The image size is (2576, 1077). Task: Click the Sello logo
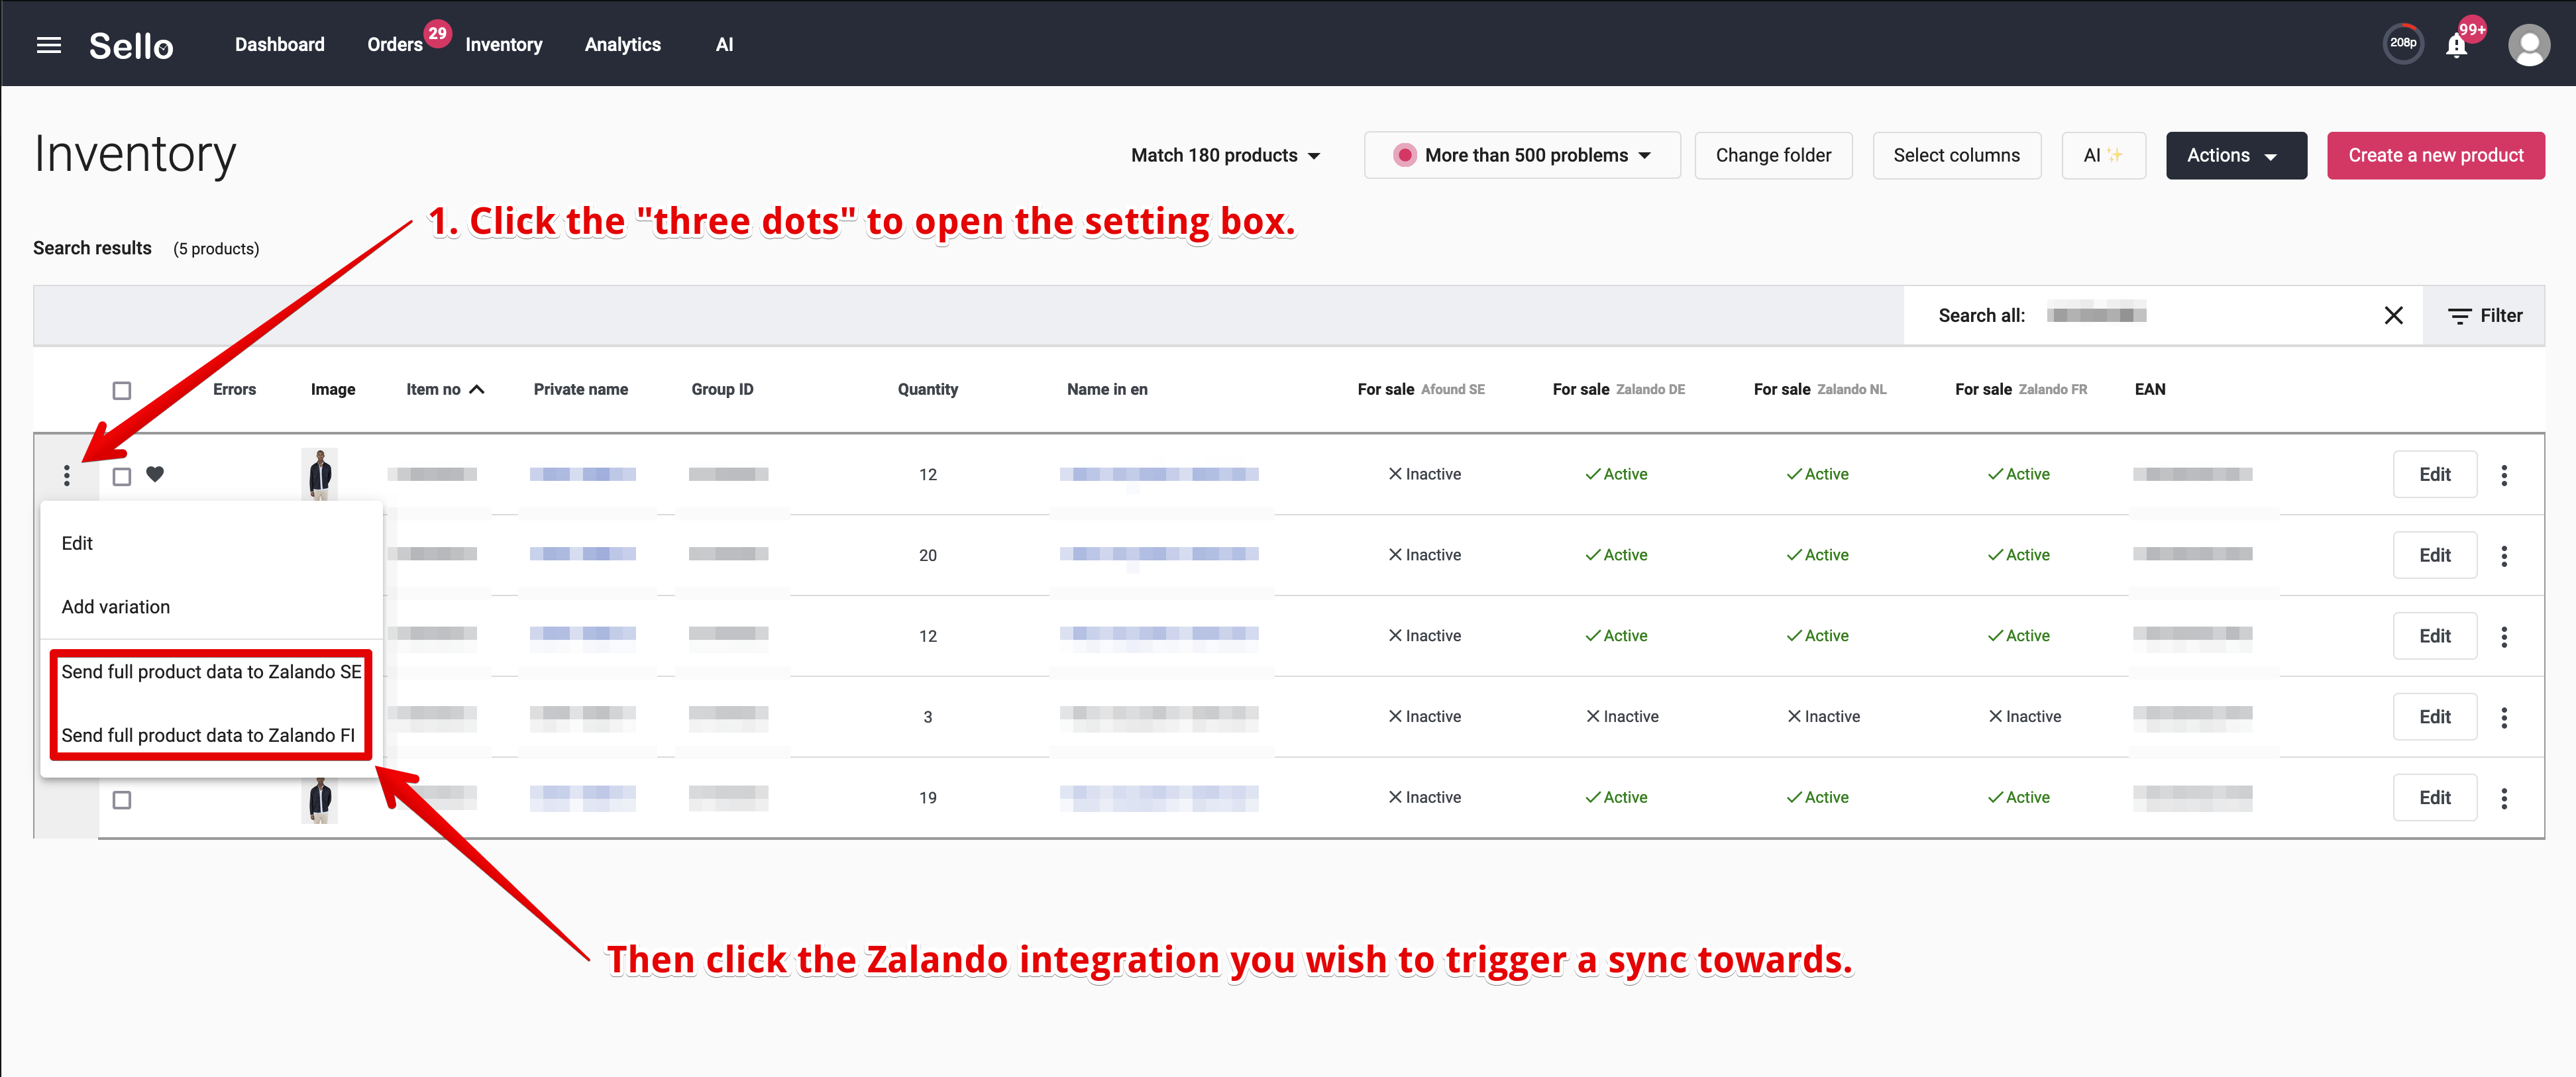[131, 45]
